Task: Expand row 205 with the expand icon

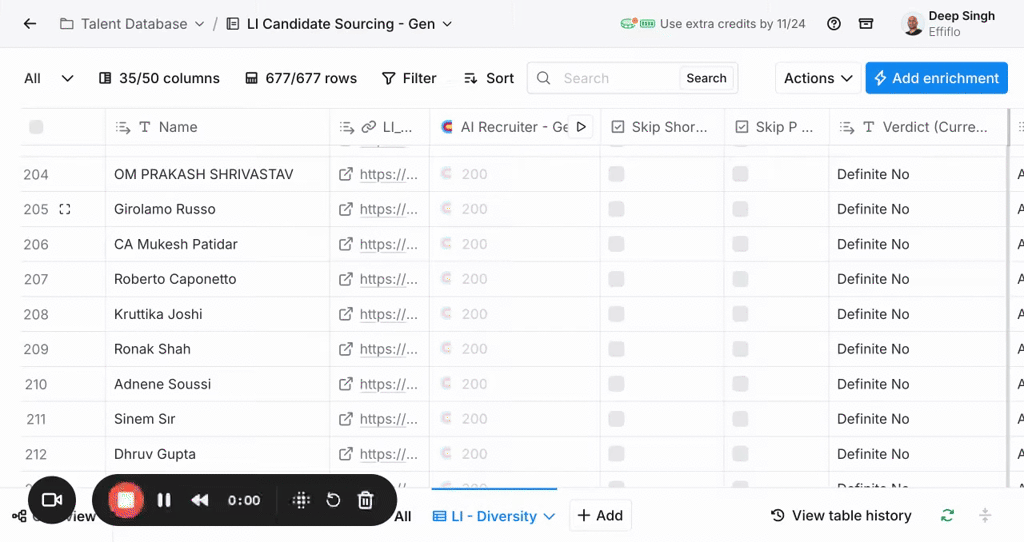Action: pyautogui.click(x=65, y=209)
